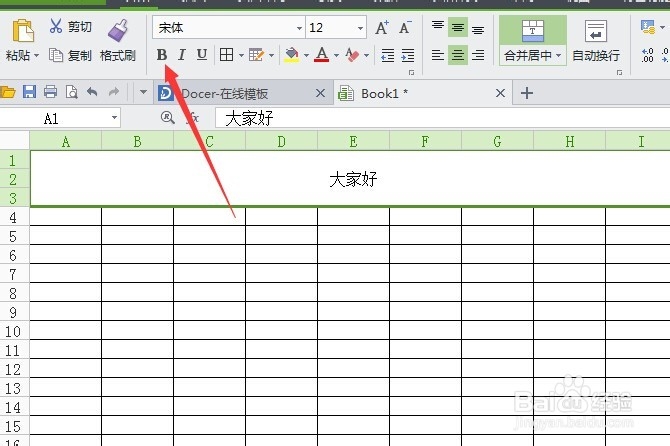Click the Copy (复制) button
Image resolution: width=670 pixels, height=446 pixels.
70,56
